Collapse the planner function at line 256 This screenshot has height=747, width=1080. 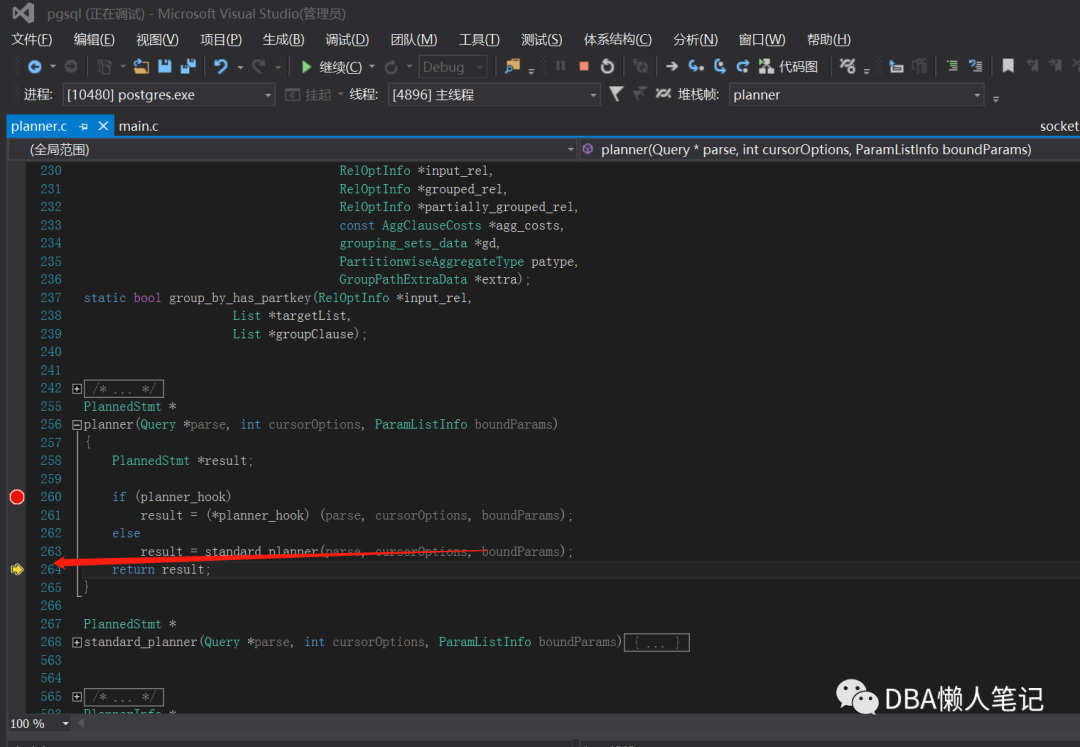click(x=77, y=425)
